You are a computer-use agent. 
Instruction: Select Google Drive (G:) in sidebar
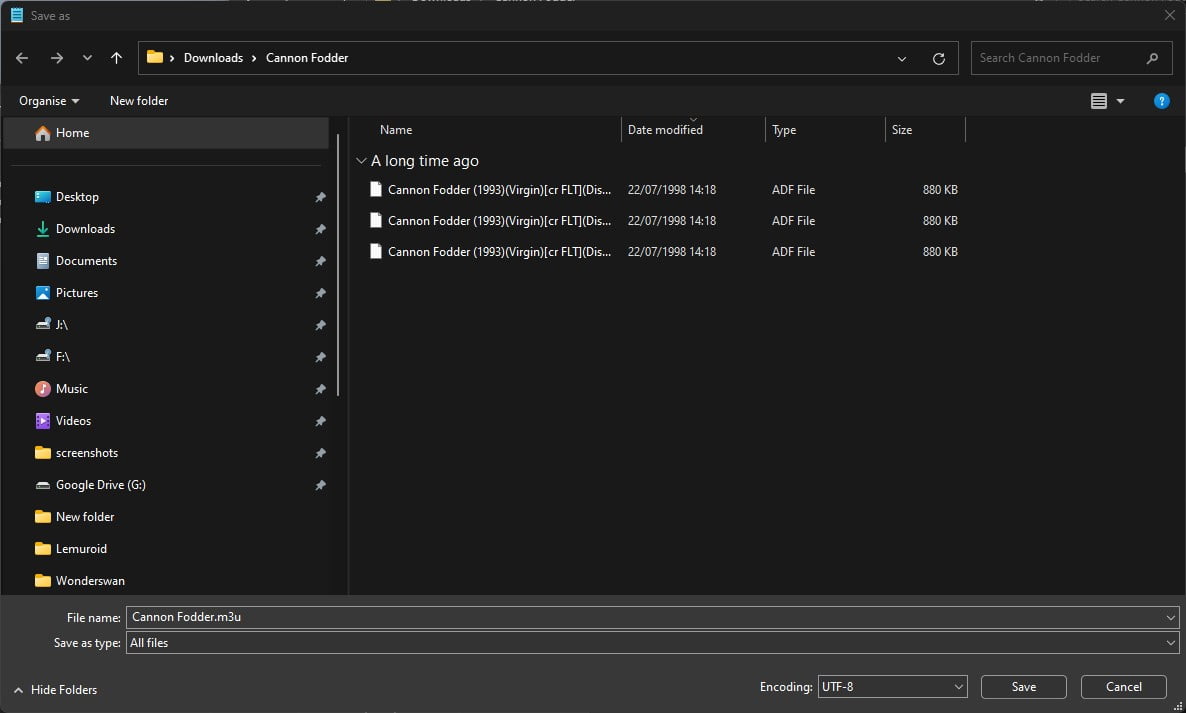(x=100, y=485)
